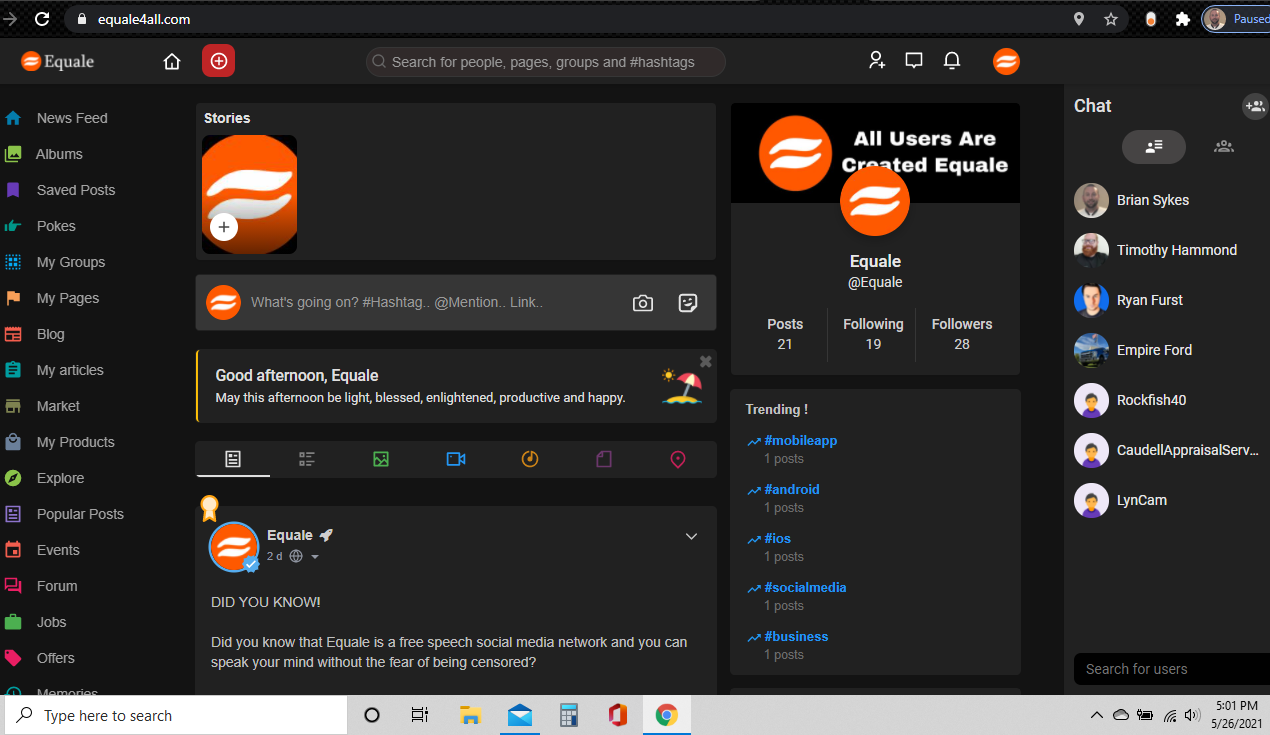Open News Feed in sidebar

[72, 118]
